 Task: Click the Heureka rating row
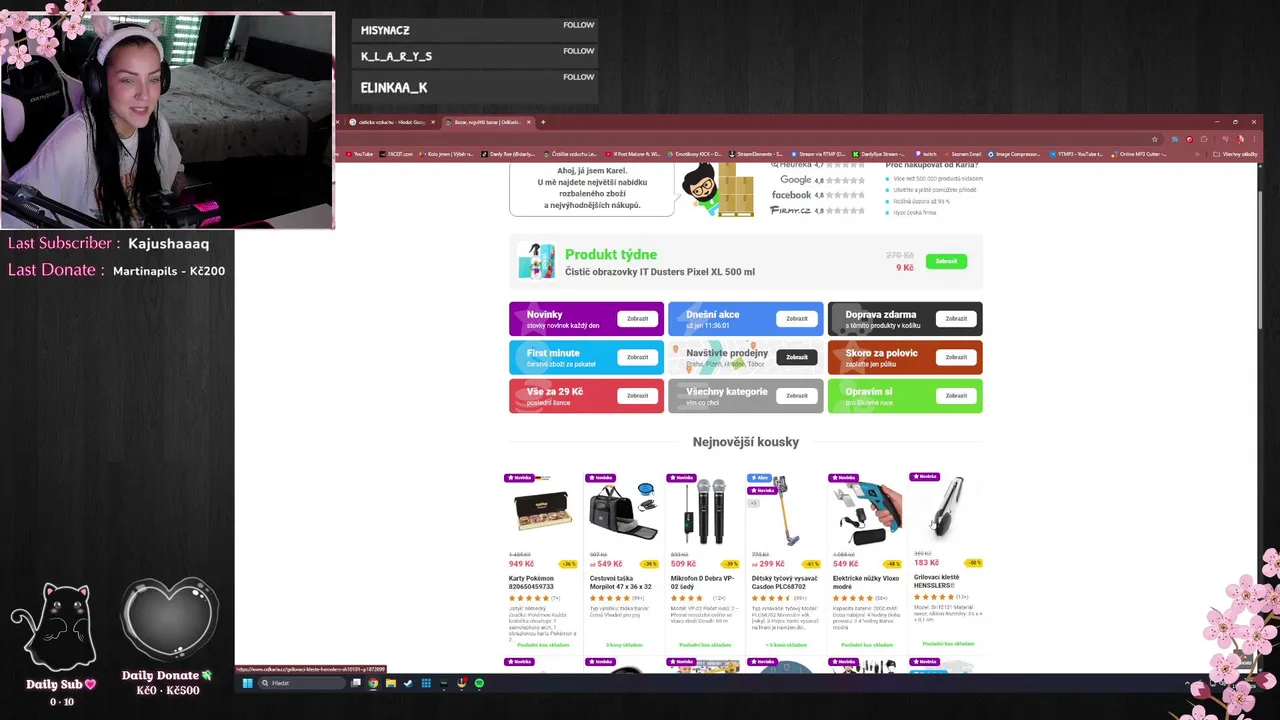click(x=818, y=164)
